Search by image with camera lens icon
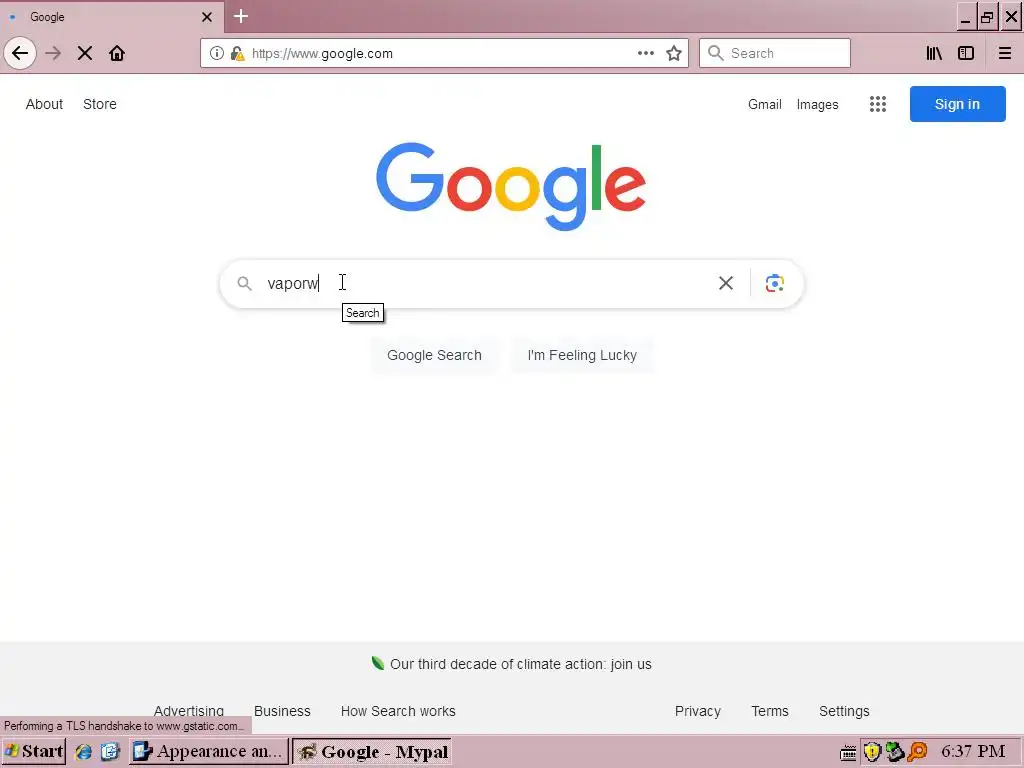 (775, 283)
